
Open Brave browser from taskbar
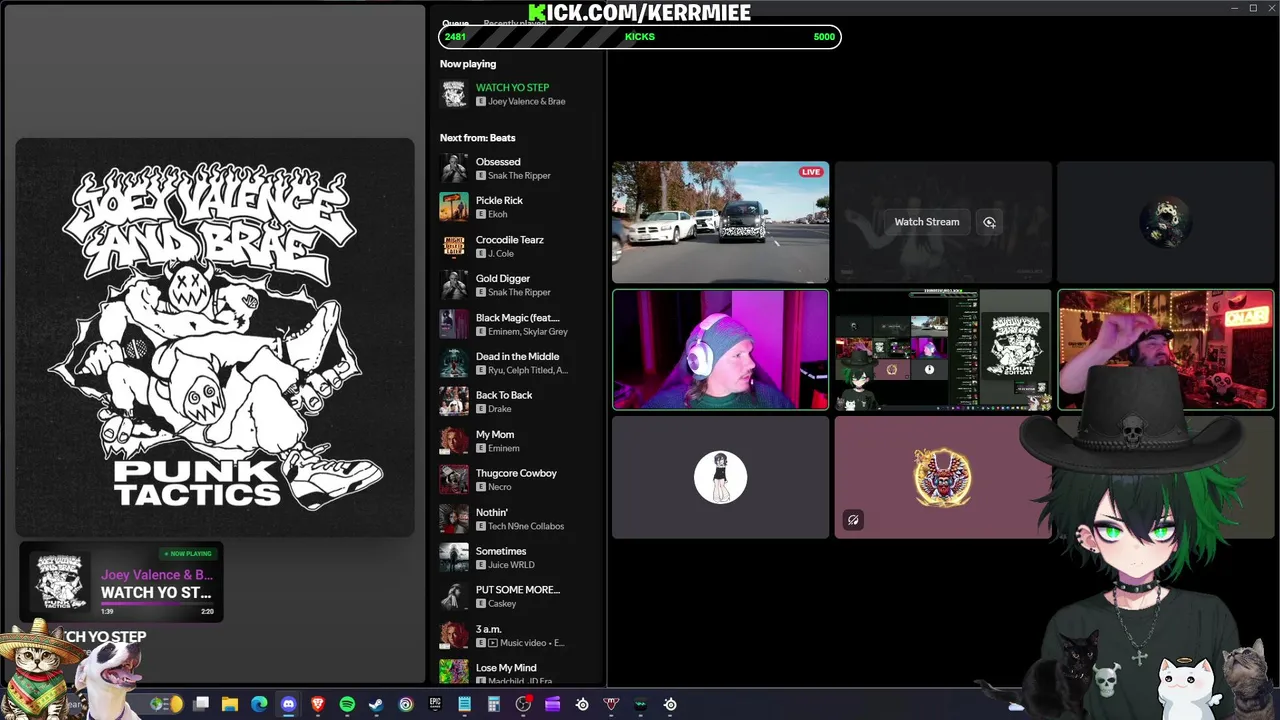(x=318, y=704)
